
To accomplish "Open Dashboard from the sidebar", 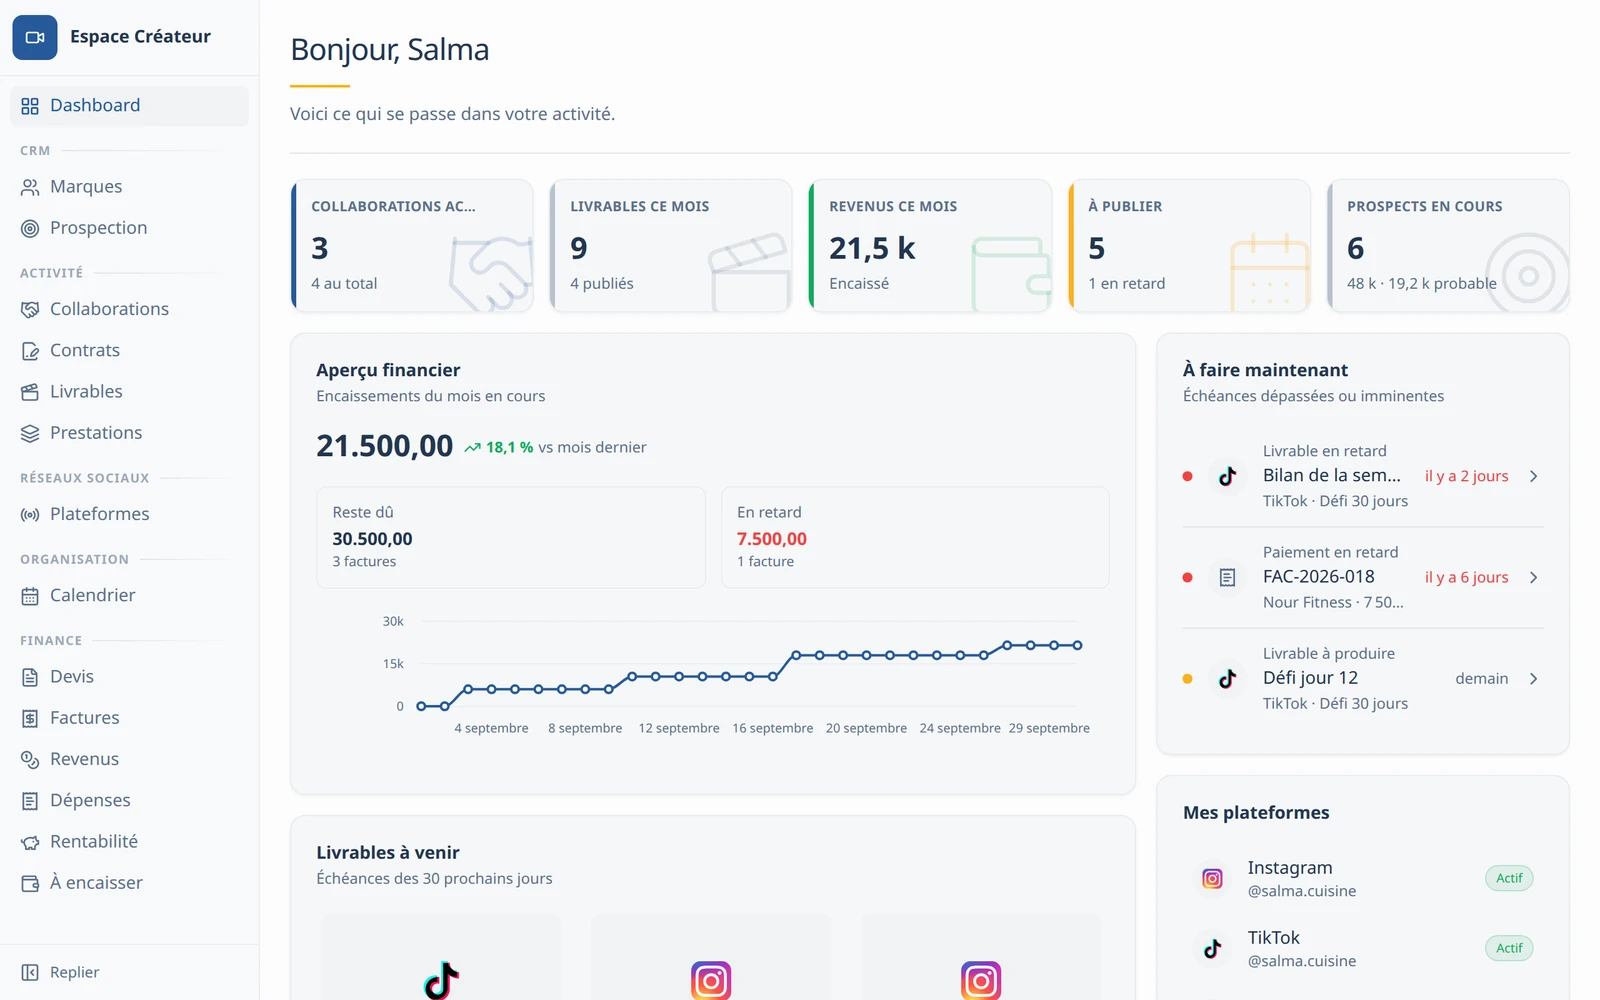I will (x=129, y=106).
